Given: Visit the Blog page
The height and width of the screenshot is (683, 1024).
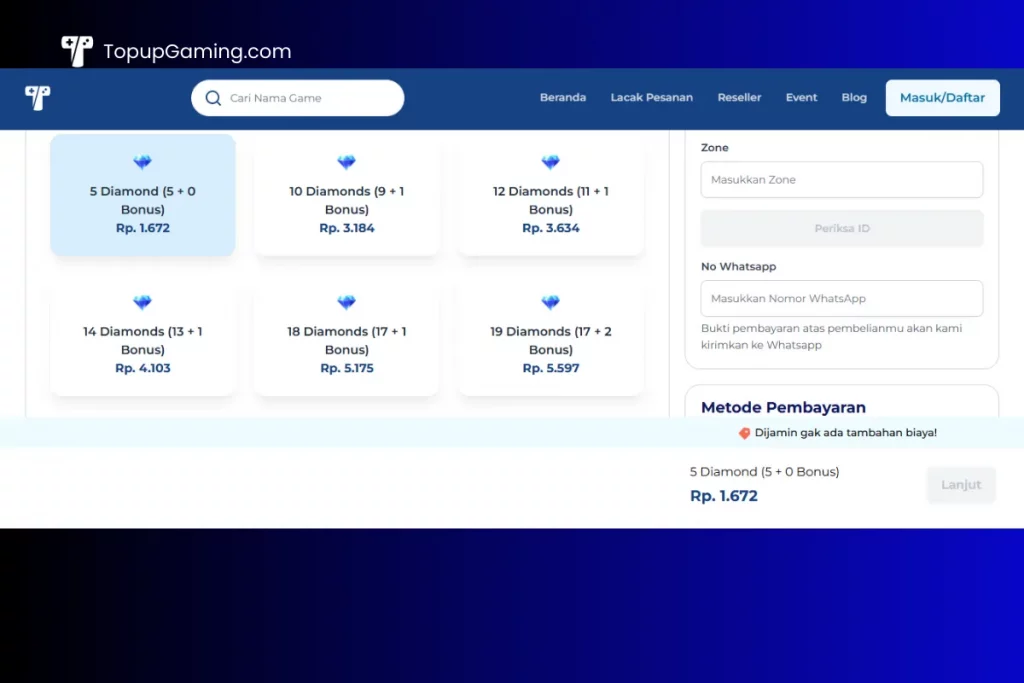Looking at the screenshot, I should [854, 98].
